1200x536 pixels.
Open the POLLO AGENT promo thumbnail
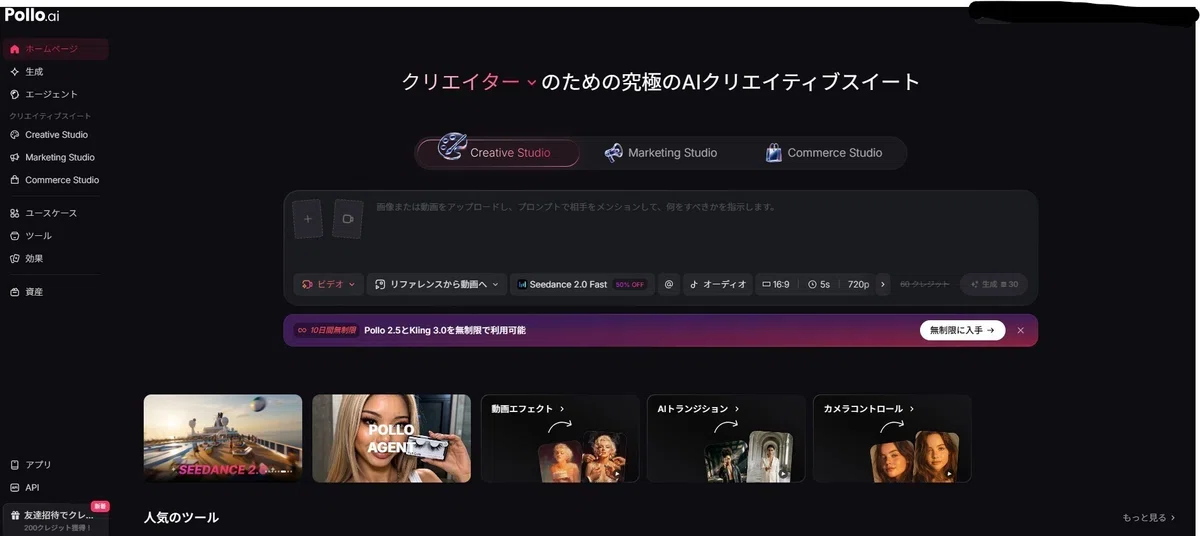pos(391,438)
